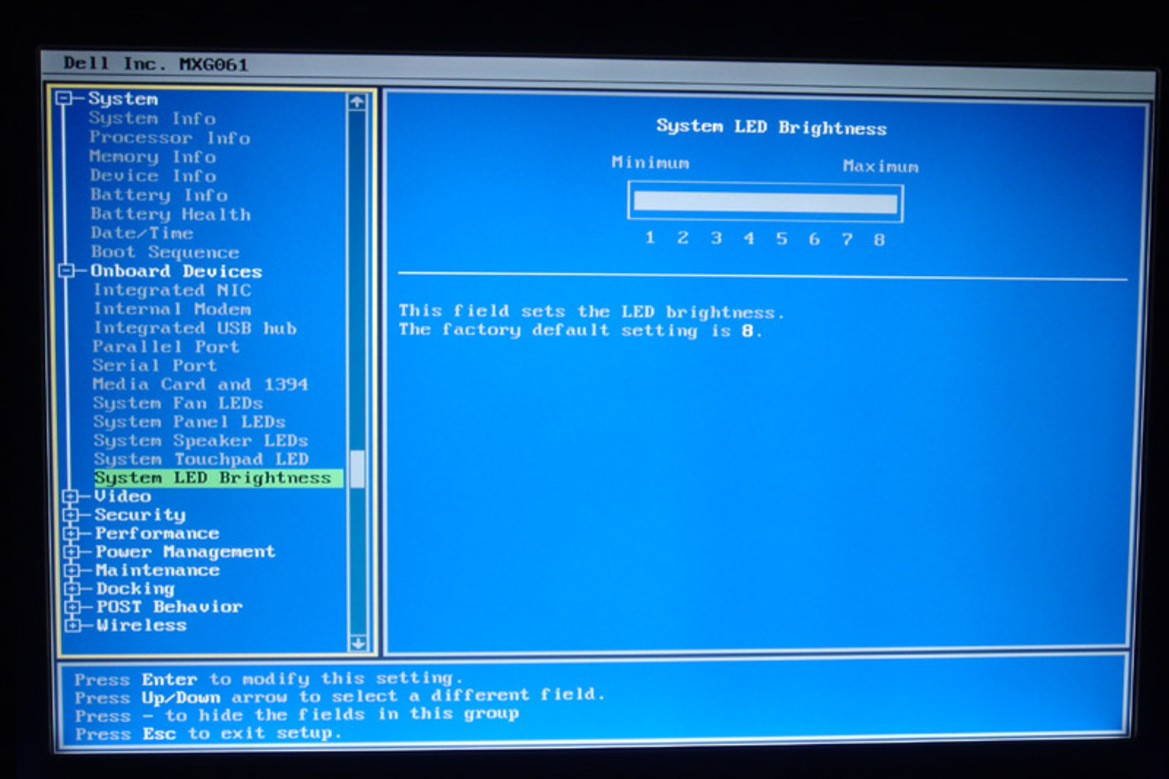The image size is (1169, 779).
Task: Select System Touchpad LED setting
Action: point(201,459)
